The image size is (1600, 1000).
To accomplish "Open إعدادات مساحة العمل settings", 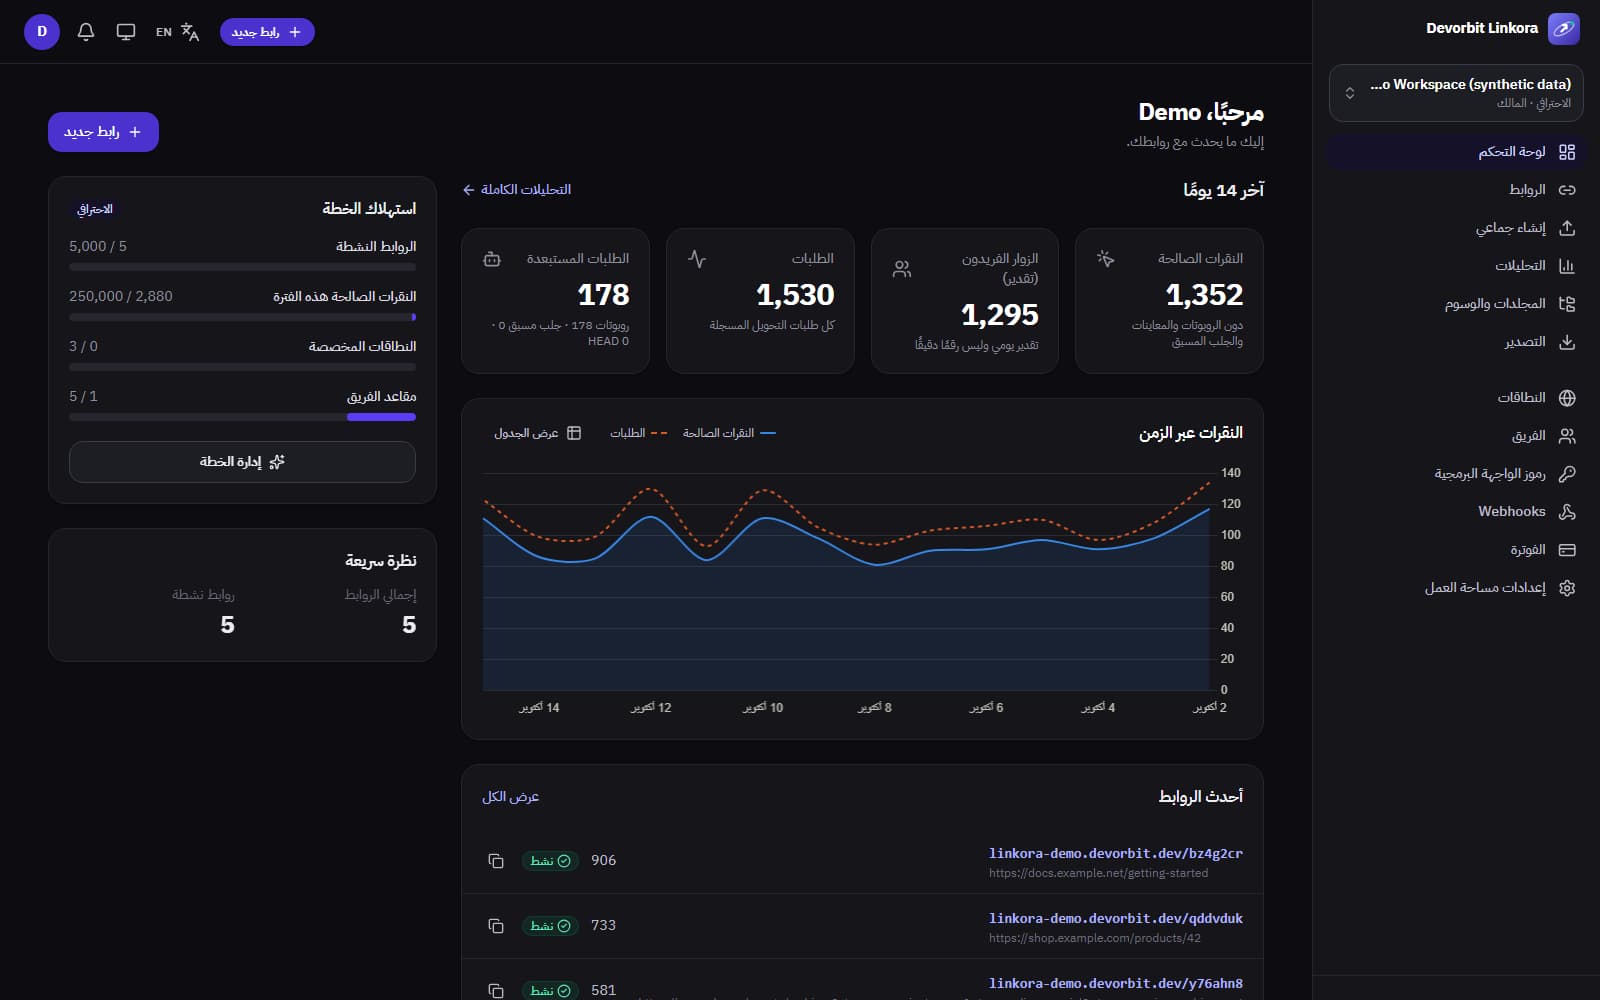I will [x=1456, y=588].
